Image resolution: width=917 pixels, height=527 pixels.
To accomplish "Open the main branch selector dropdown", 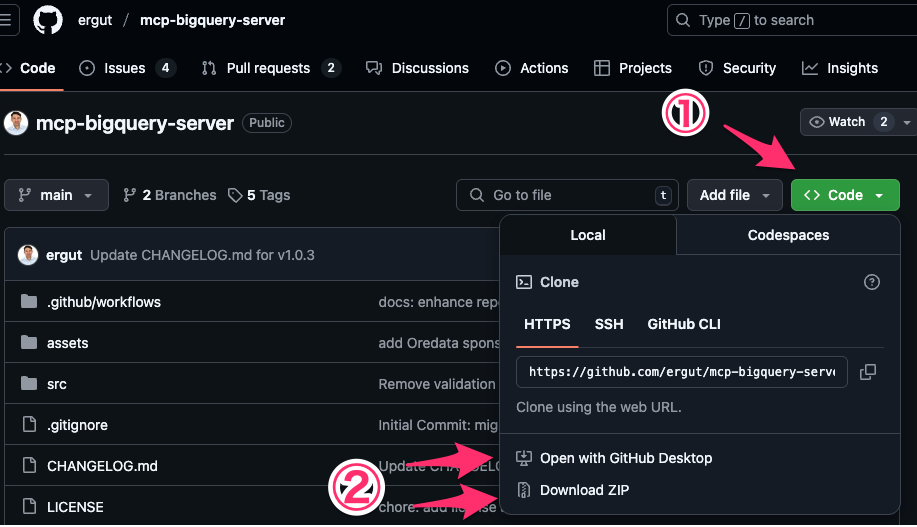I will click(56, 195).
